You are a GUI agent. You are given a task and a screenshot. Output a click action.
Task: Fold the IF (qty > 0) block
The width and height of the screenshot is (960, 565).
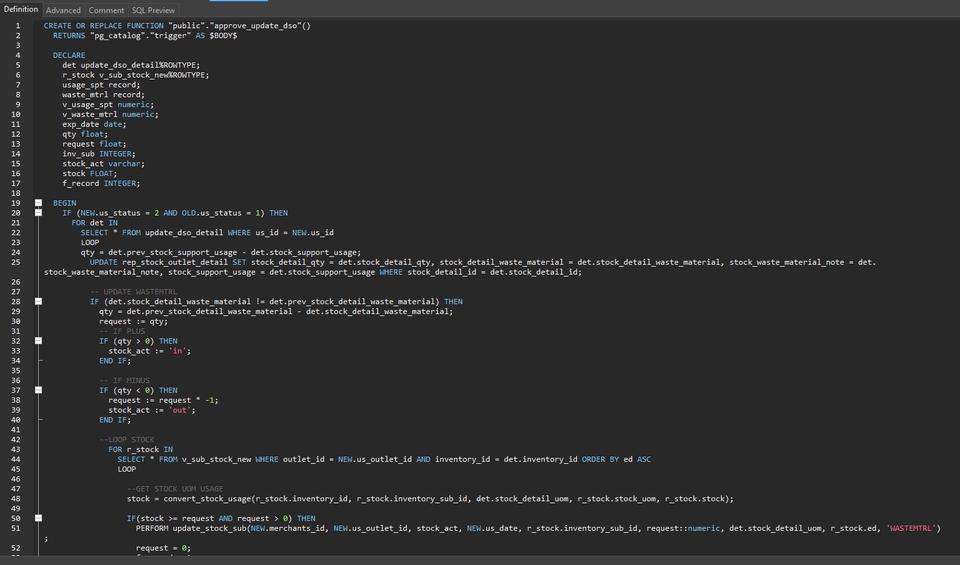38,341
